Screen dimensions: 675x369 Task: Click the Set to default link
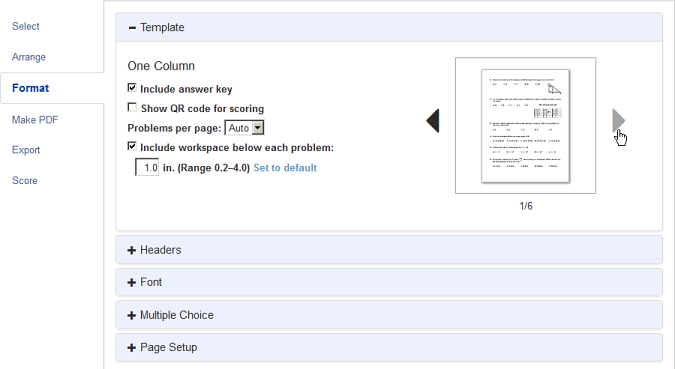pyautogui.click(x=285, y=167)
